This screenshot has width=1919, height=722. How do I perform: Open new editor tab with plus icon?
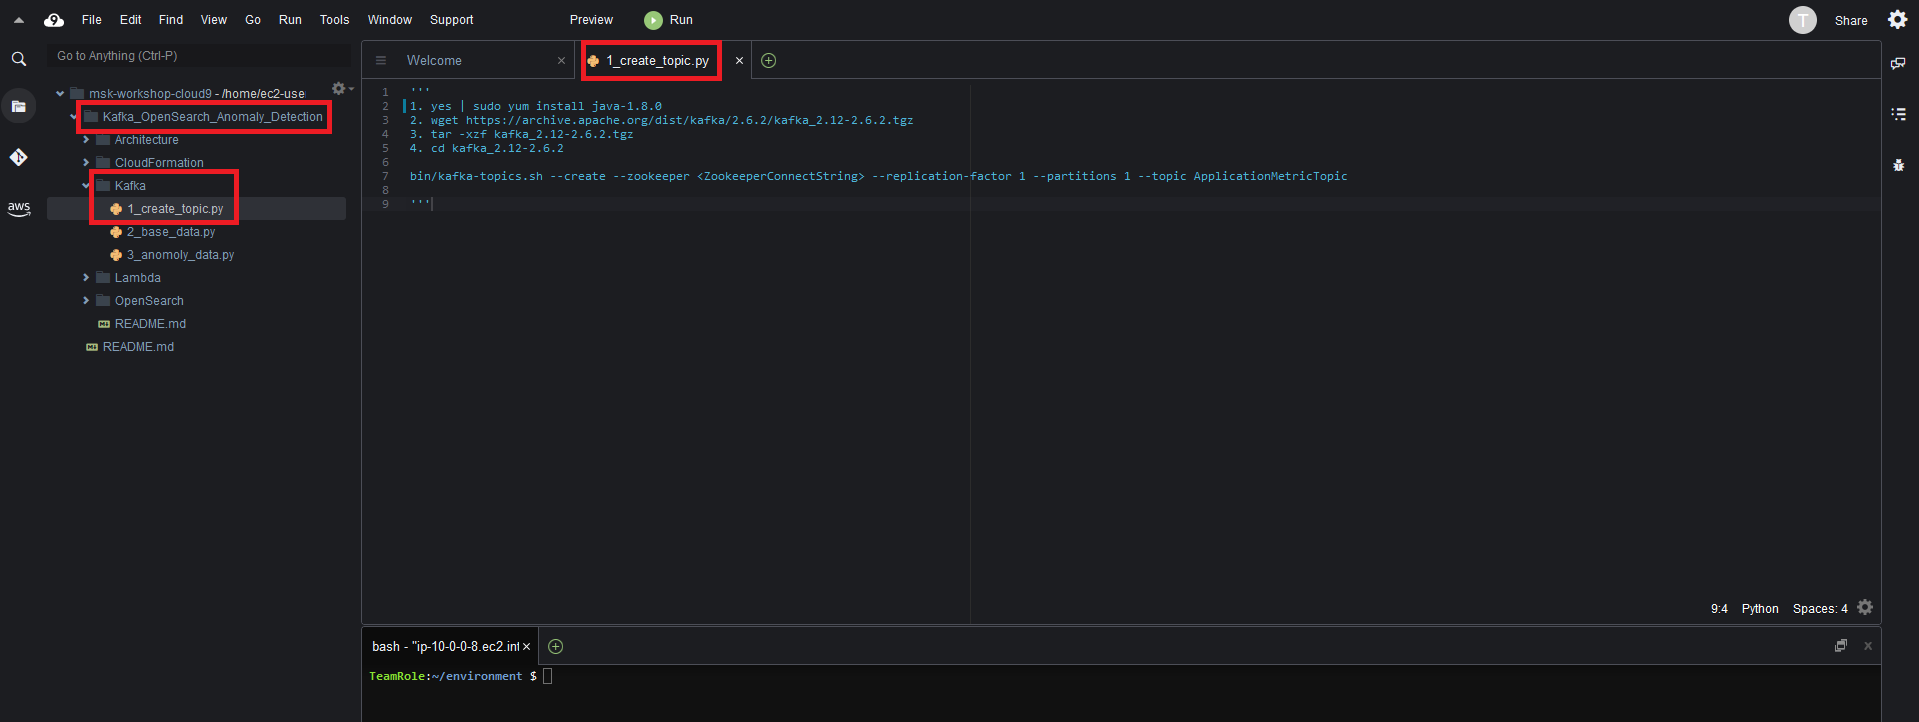tap(768, 61)
